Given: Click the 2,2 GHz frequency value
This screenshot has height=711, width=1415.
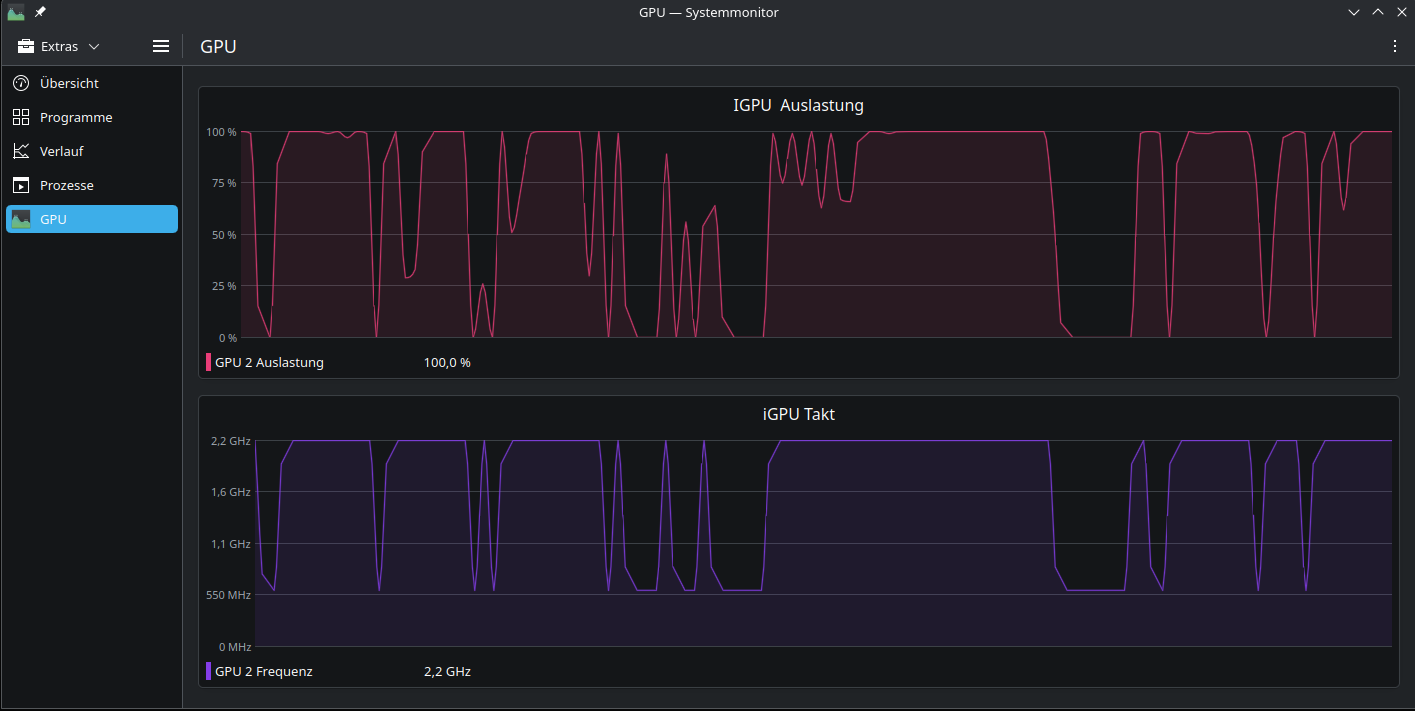Looking at the screenshot, I should click(x=447, y=671).
